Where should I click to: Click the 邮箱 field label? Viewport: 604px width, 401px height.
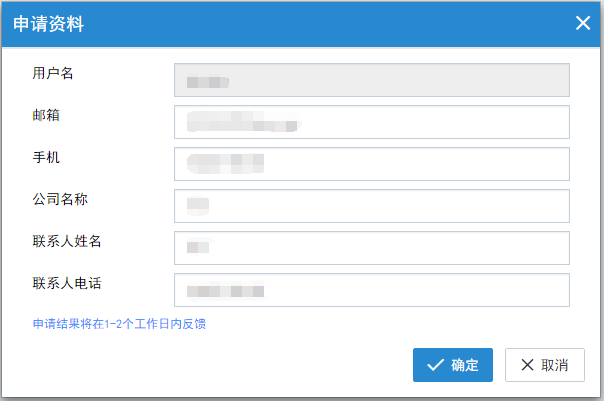[x=46, y=115]
